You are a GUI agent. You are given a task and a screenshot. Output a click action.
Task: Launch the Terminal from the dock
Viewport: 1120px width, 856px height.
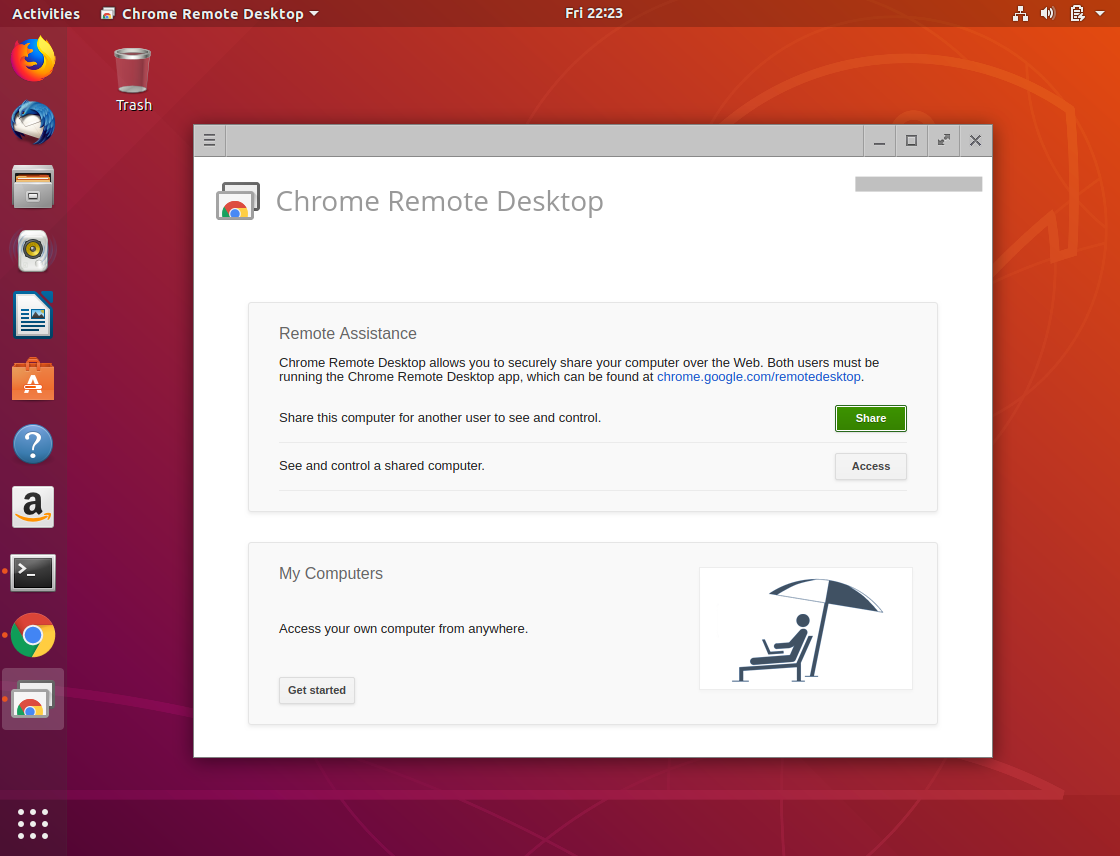tap(33, 571)
